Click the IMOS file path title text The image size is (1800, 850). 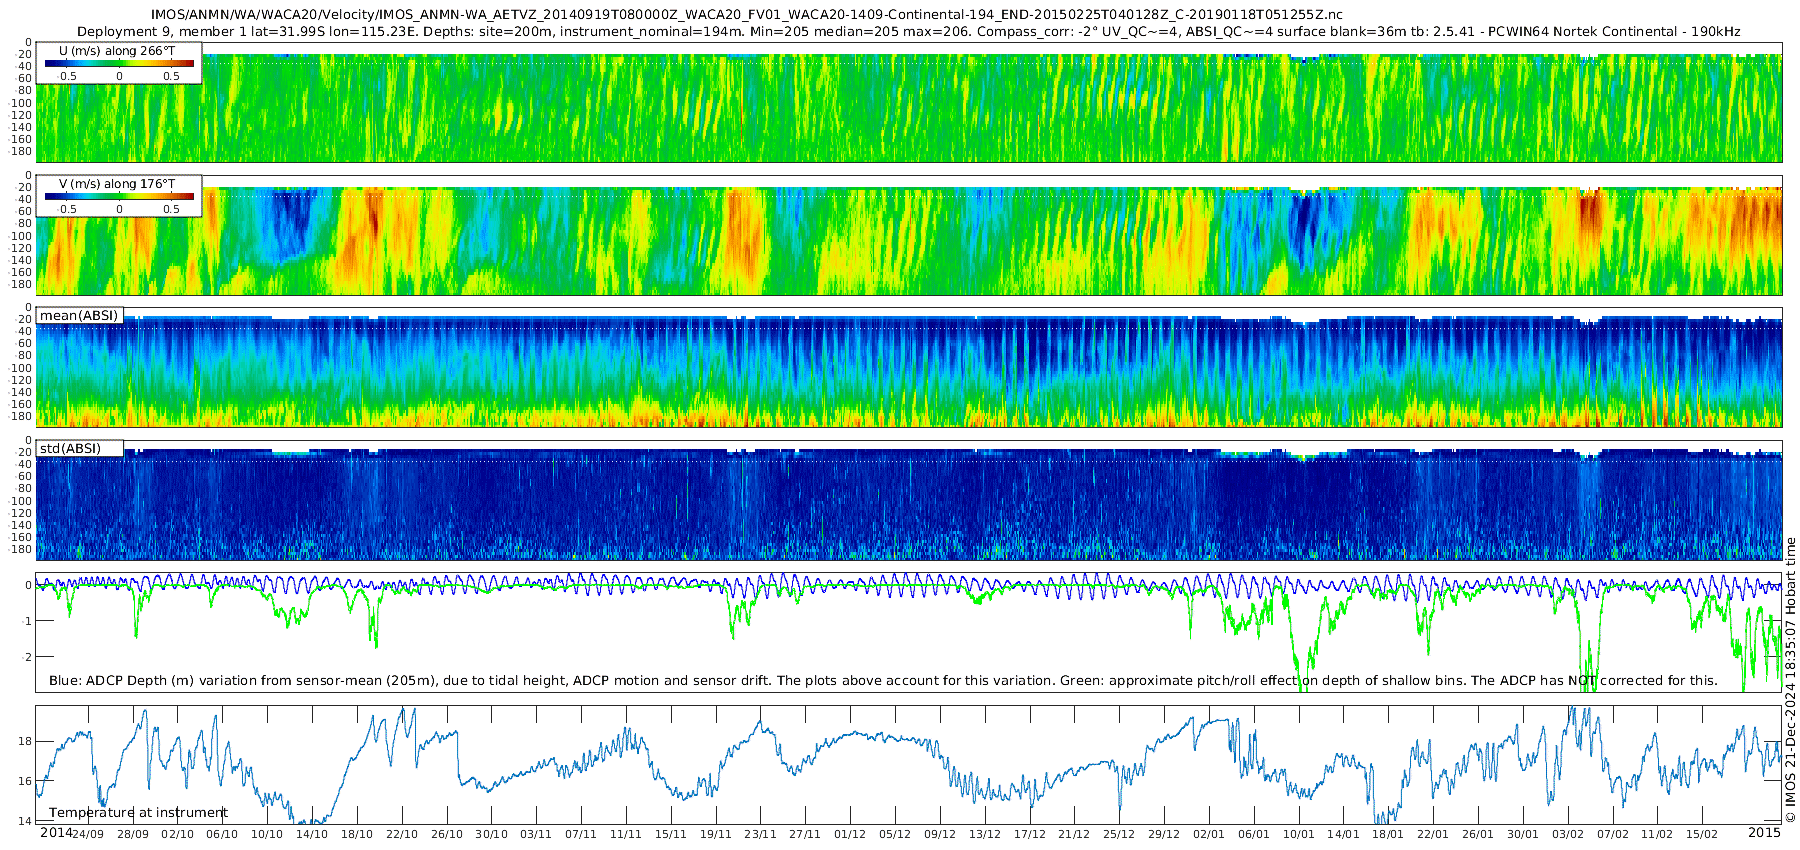(x=747, y=15)
